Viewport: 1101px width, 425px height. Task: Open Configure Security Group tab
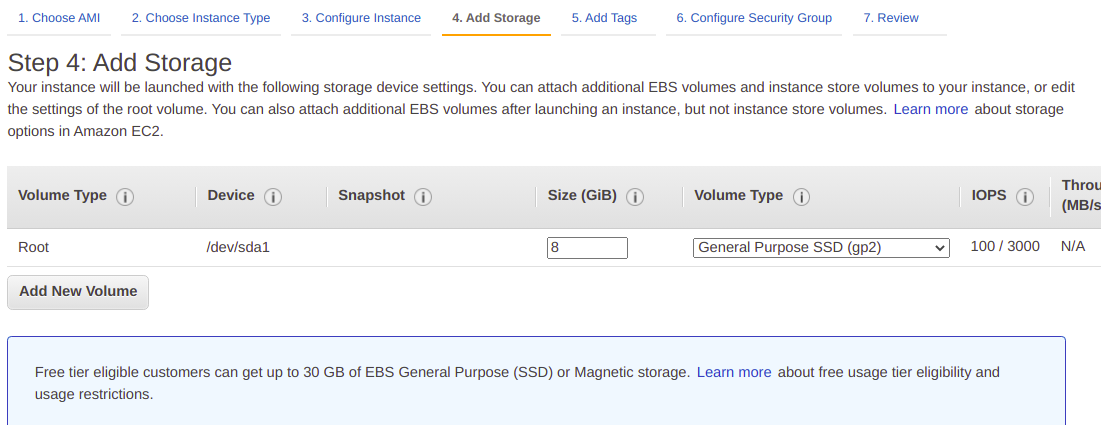754,18
